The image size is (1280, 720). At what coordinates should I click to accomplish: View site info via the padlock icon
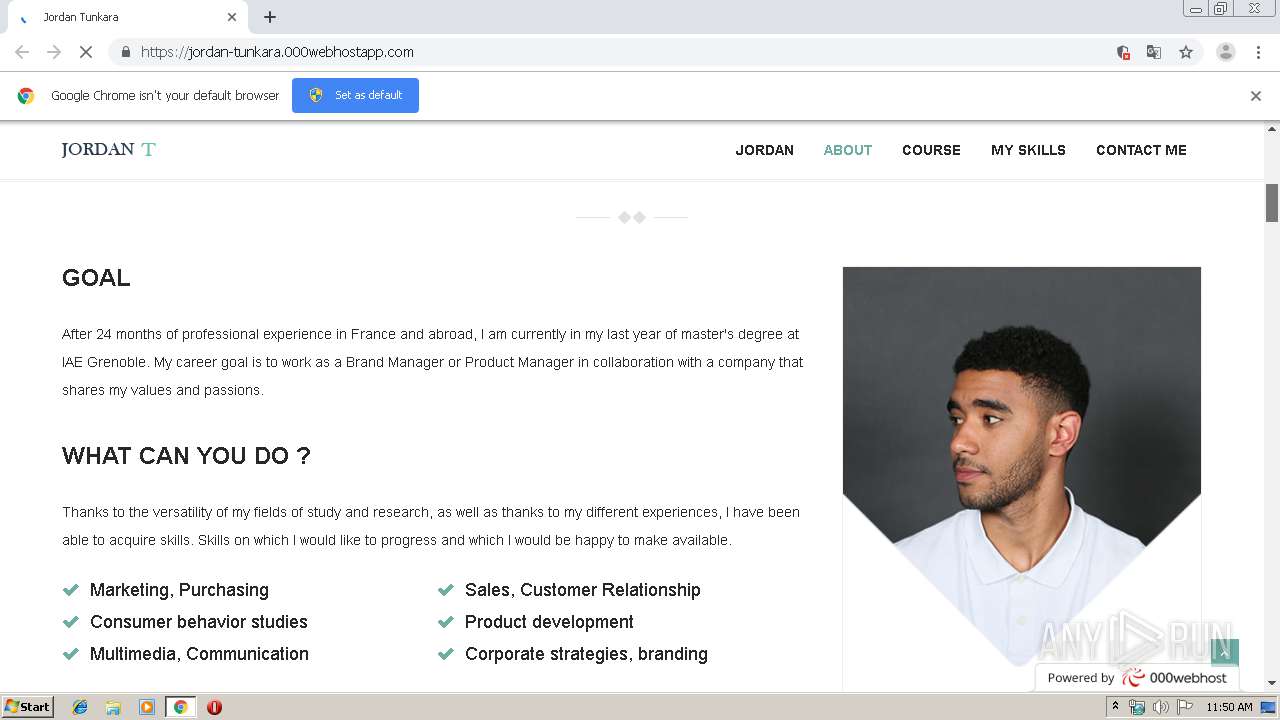[125, 52]
